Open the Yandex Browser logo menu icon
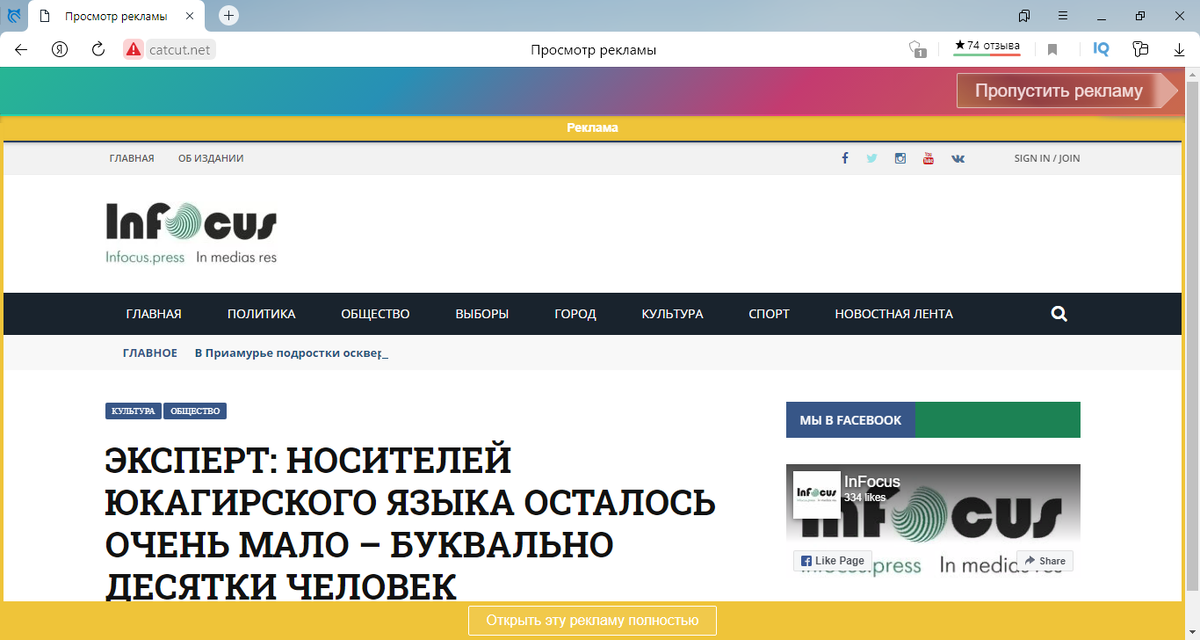The image size is (1200, 640). coord(14,16)
